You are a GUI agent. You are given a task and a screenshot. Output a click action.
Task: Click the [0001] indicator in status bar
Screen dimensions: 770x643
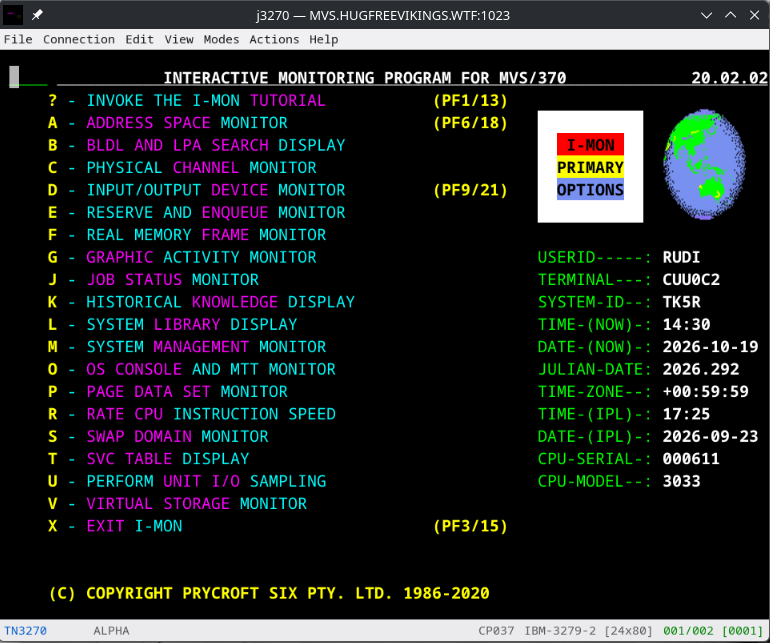click(742, 631)
